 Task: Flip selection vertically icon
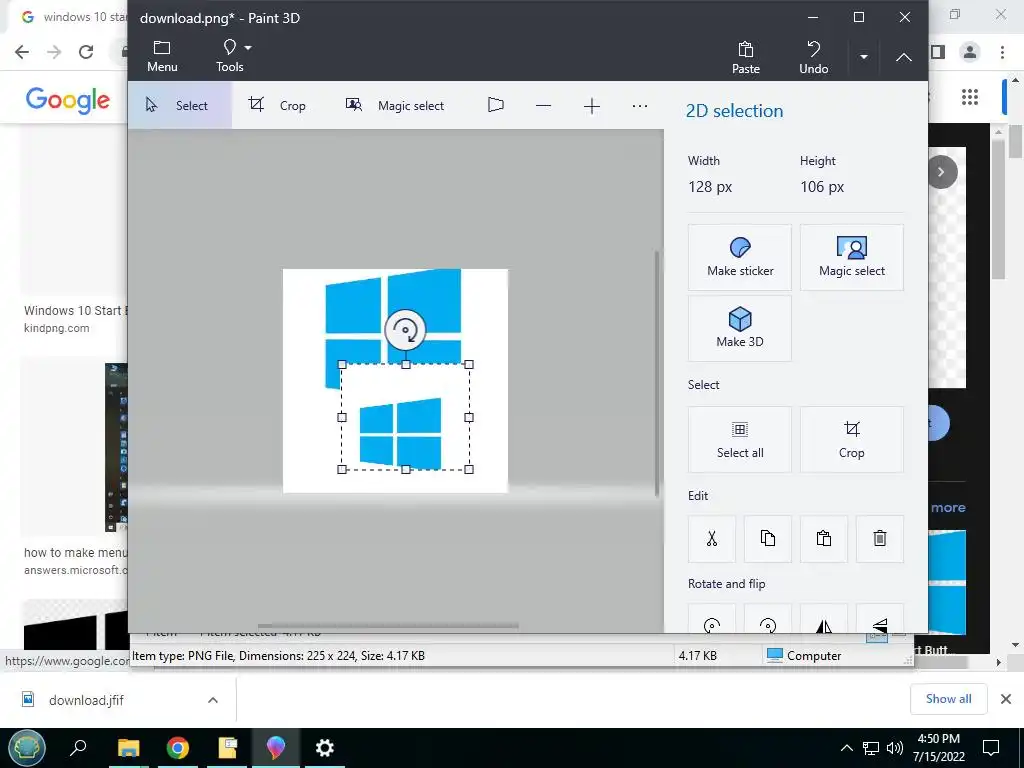pos(880,619)
